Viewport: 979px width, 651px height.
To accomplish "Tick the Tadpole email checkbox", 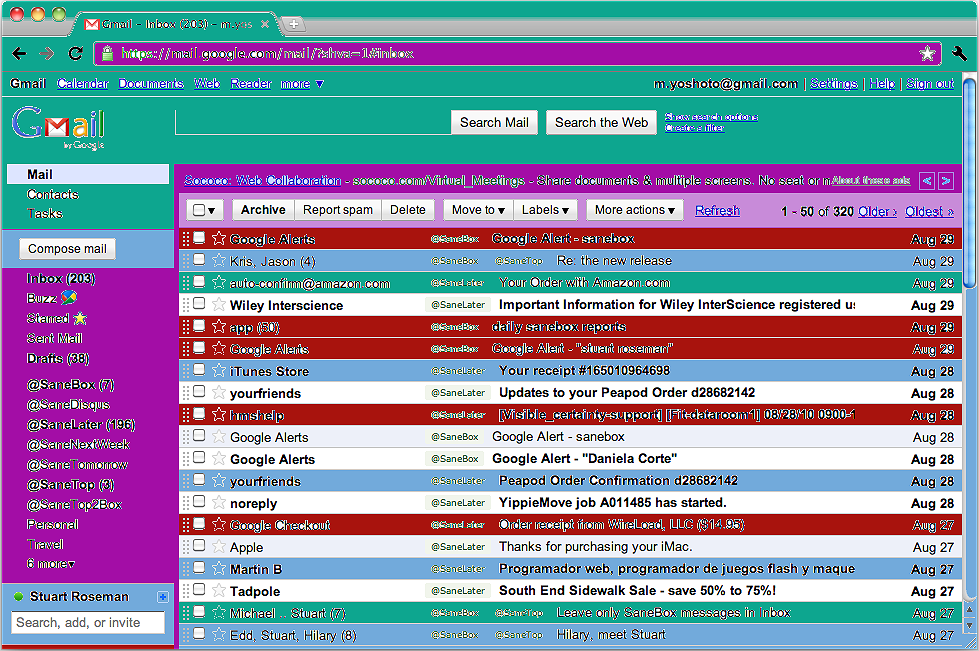I will point(199,589).
